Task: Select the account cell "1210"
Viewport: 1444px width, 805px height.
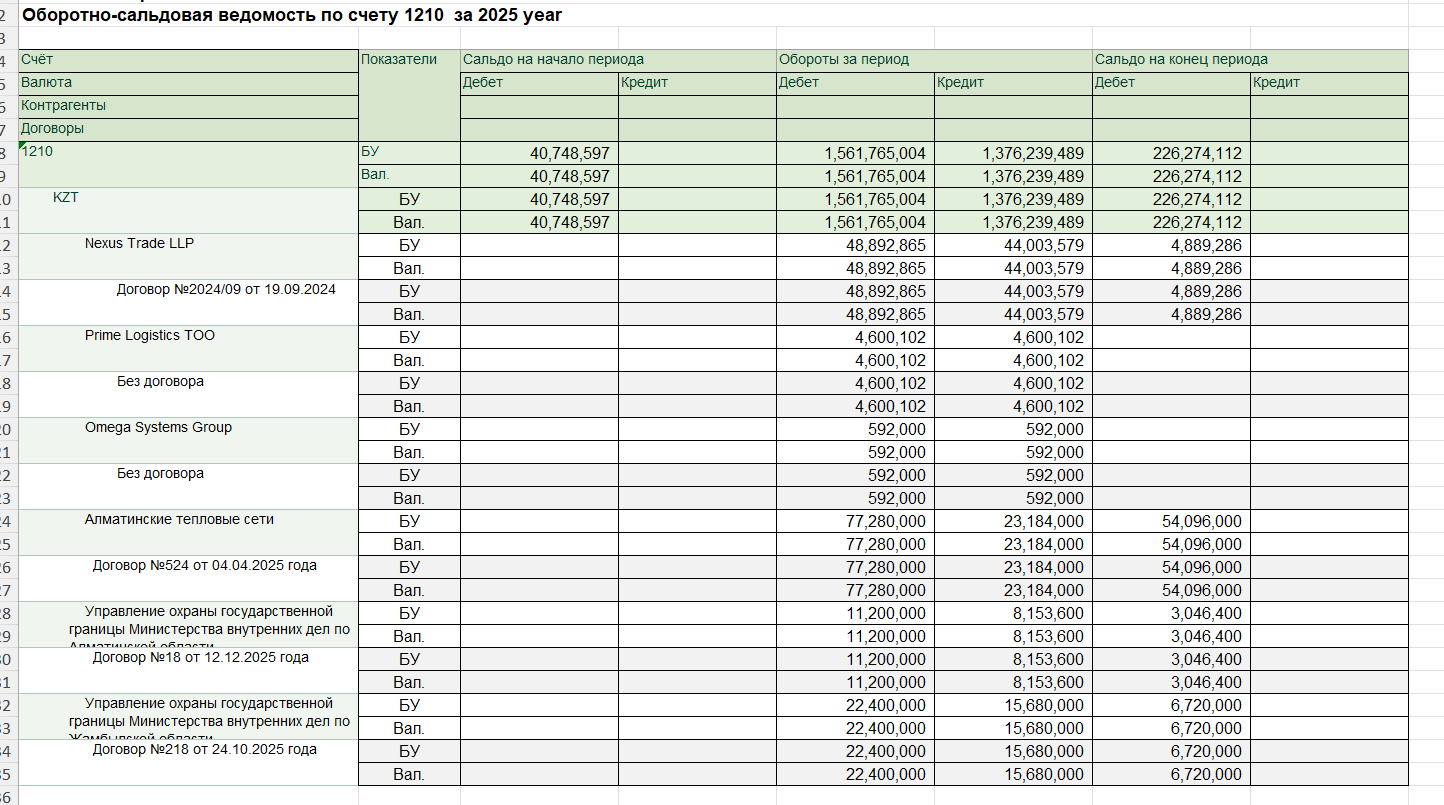Action: (x=189, y=164)
